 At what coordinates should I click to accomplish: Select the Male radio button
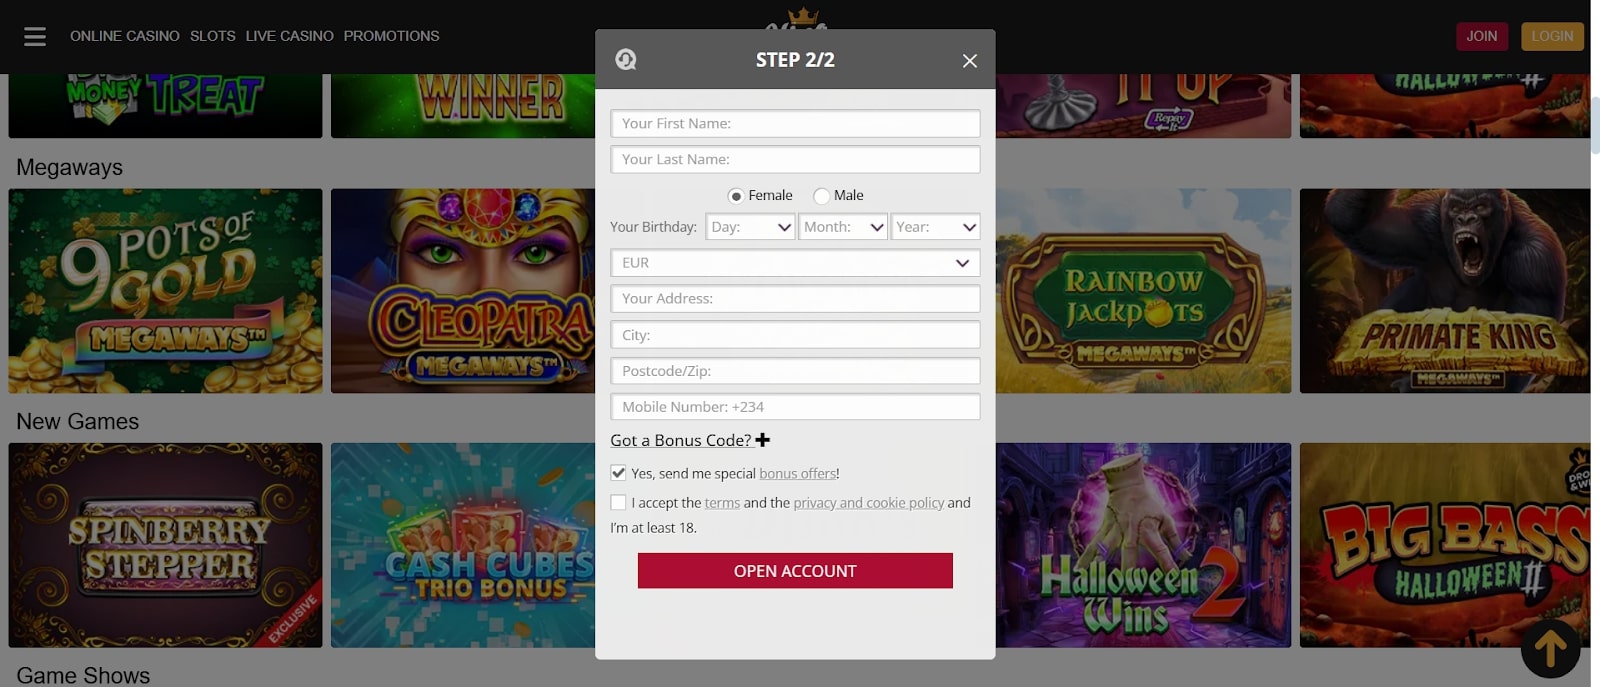(x=821, y=196)
